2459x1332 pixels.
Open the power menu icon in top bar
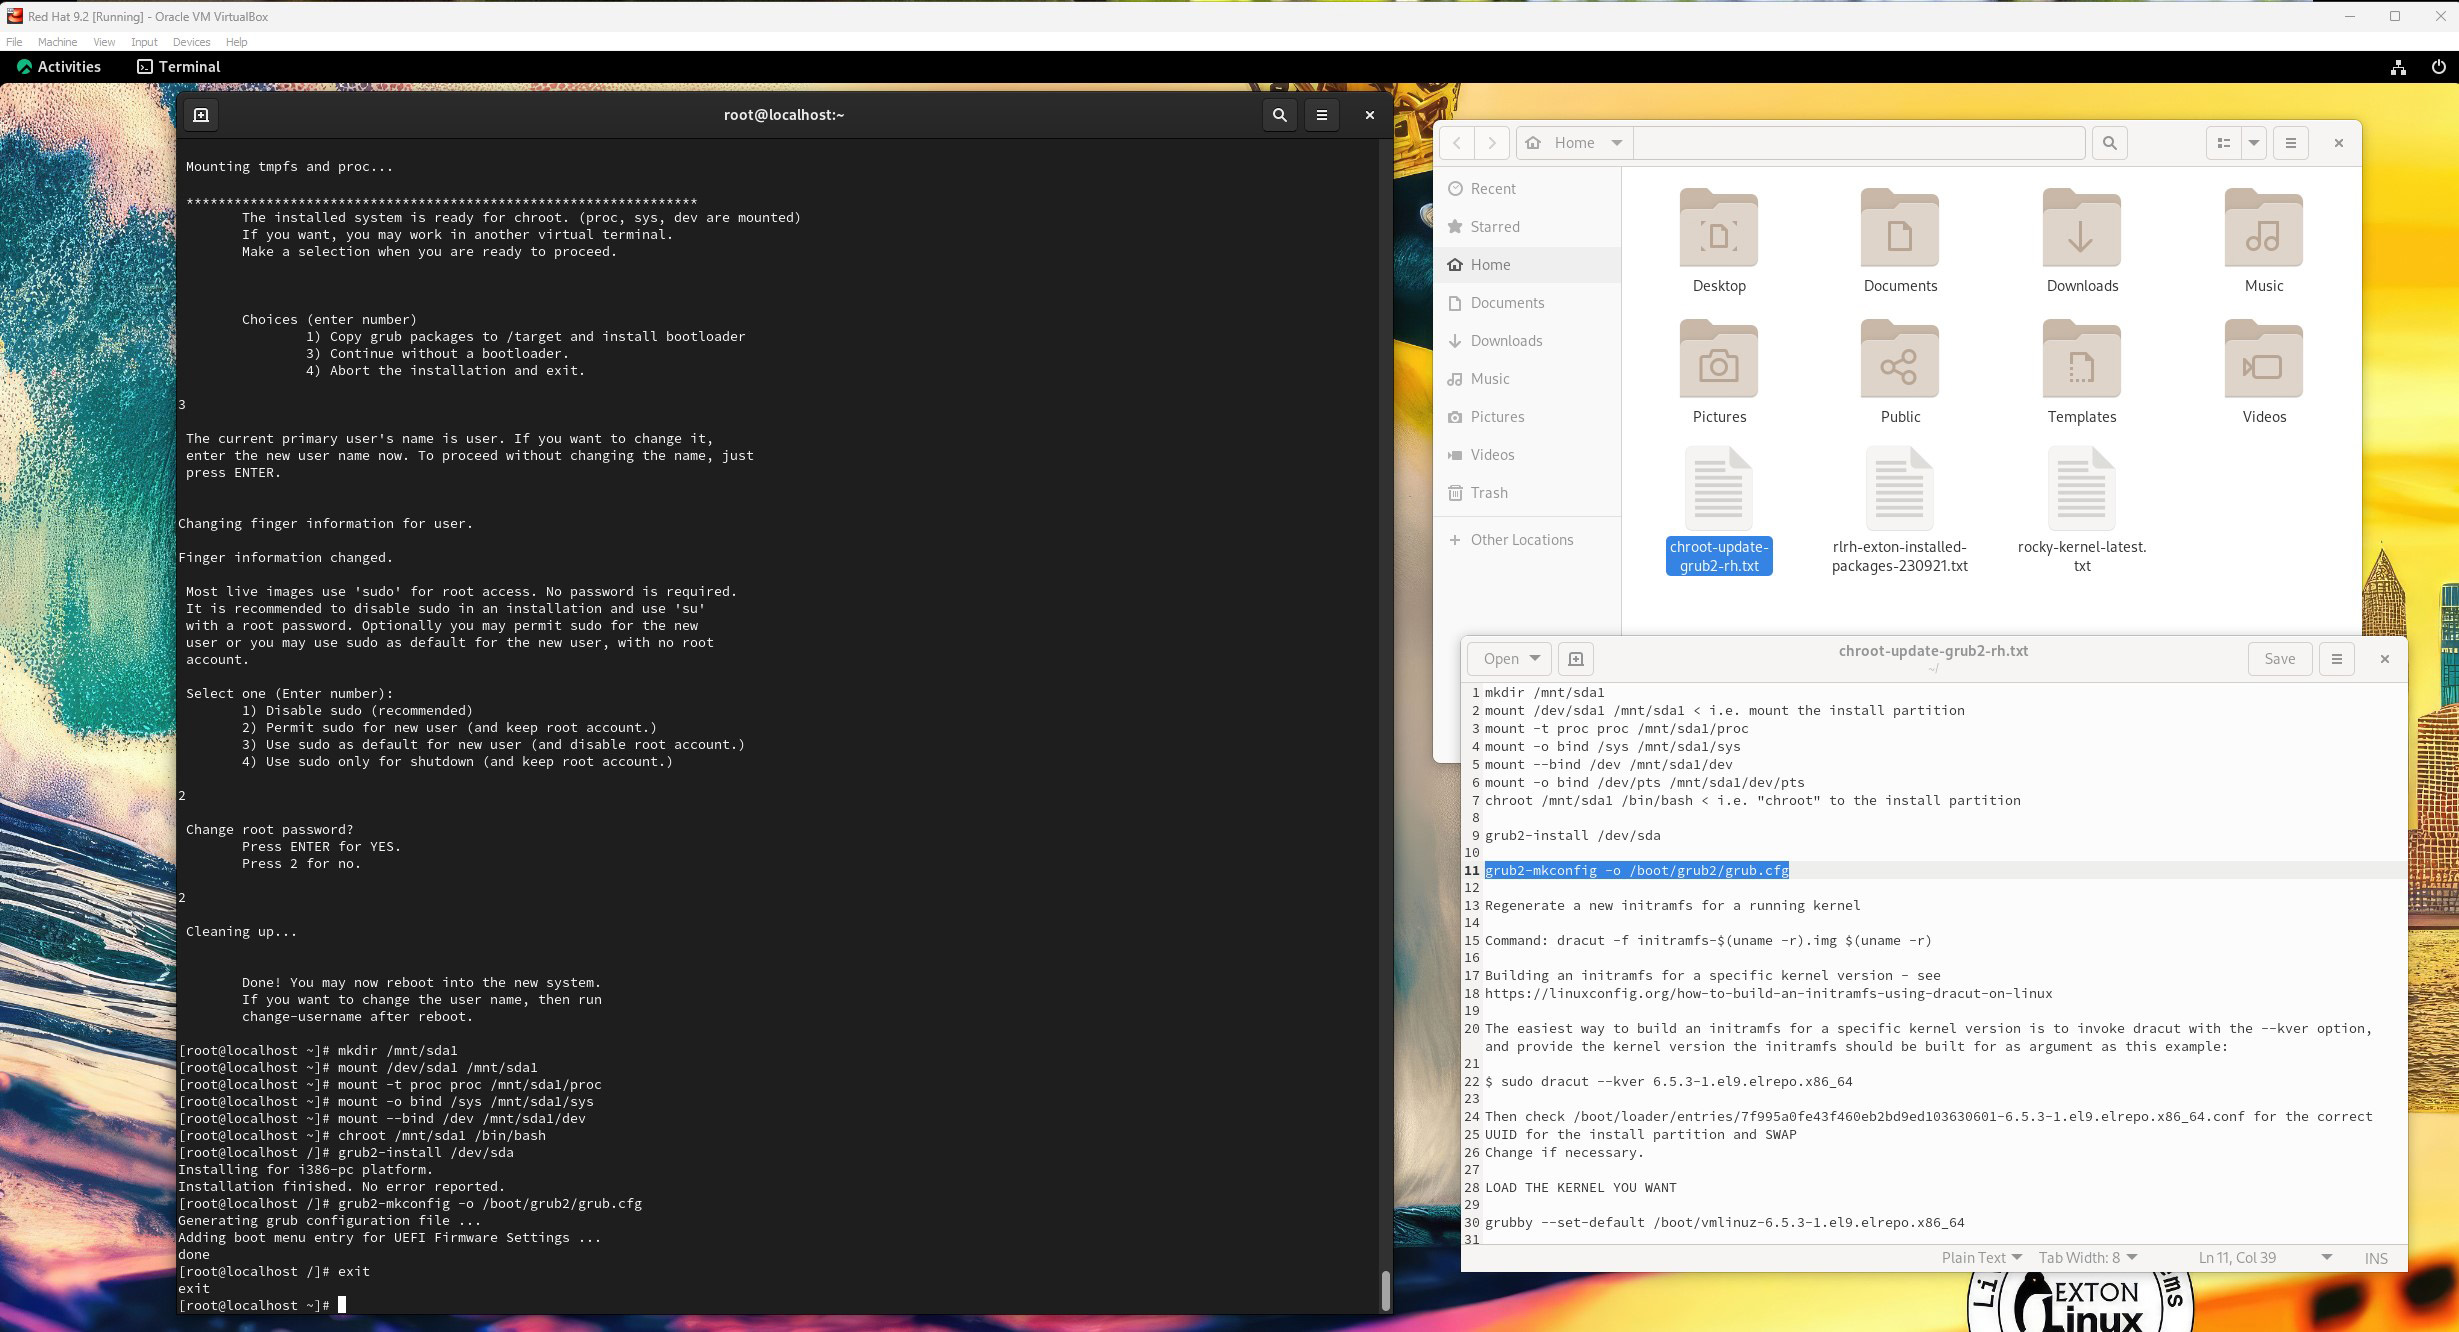point(2438,67)
